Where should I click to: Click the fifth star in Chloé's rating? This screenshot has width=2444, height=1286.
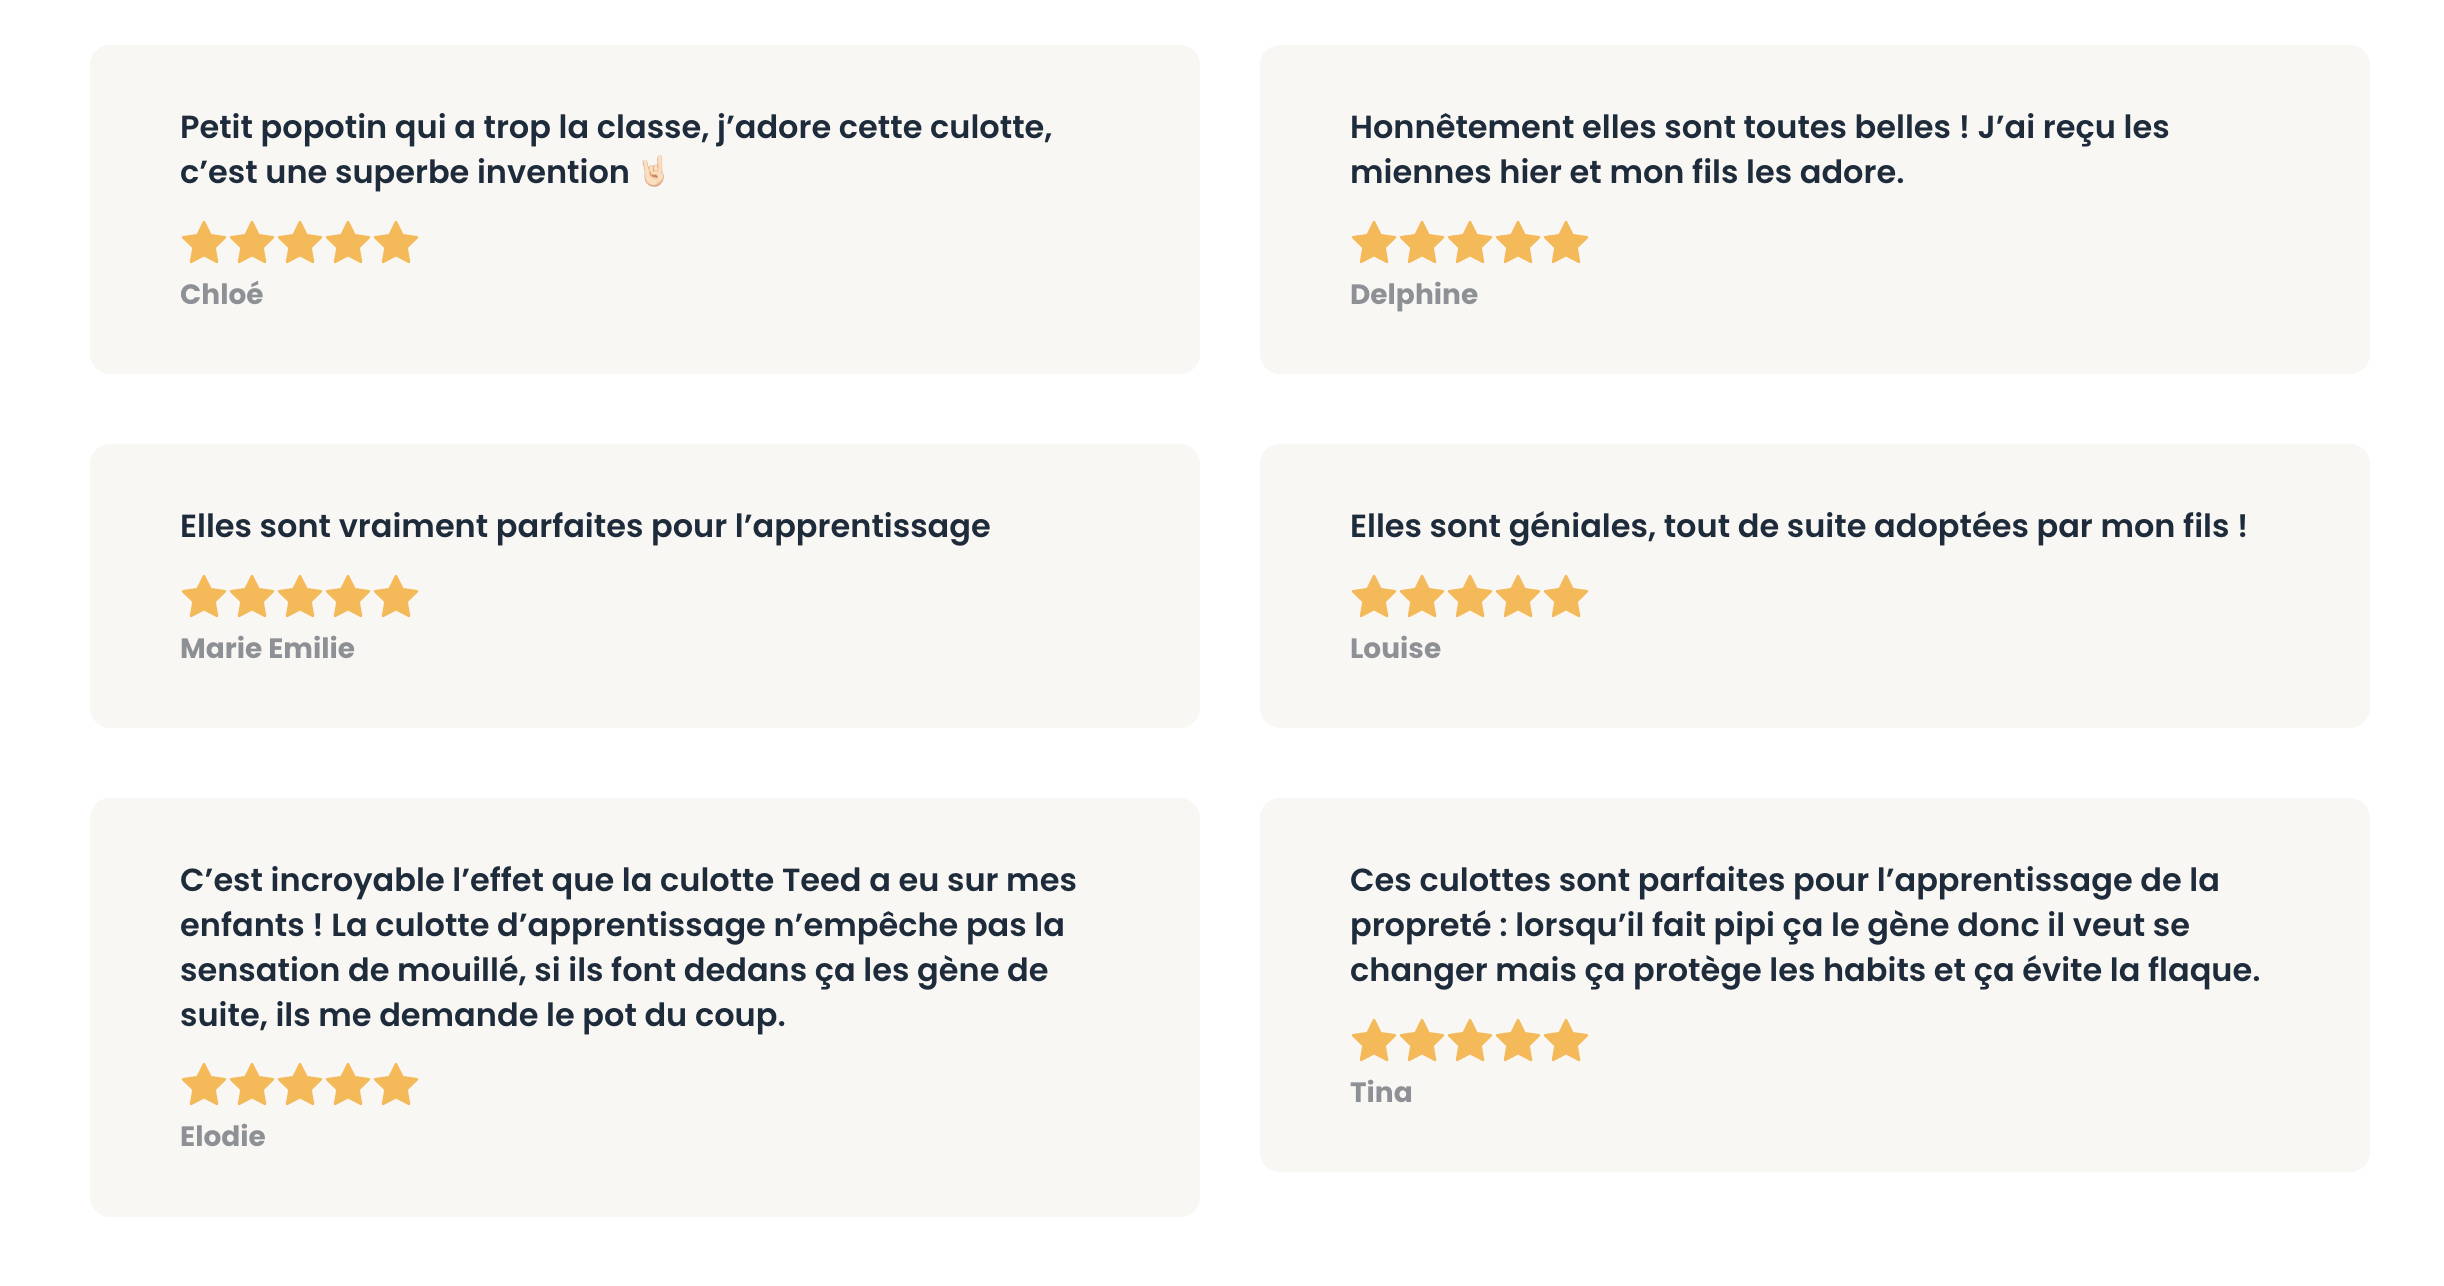[396, 243]
